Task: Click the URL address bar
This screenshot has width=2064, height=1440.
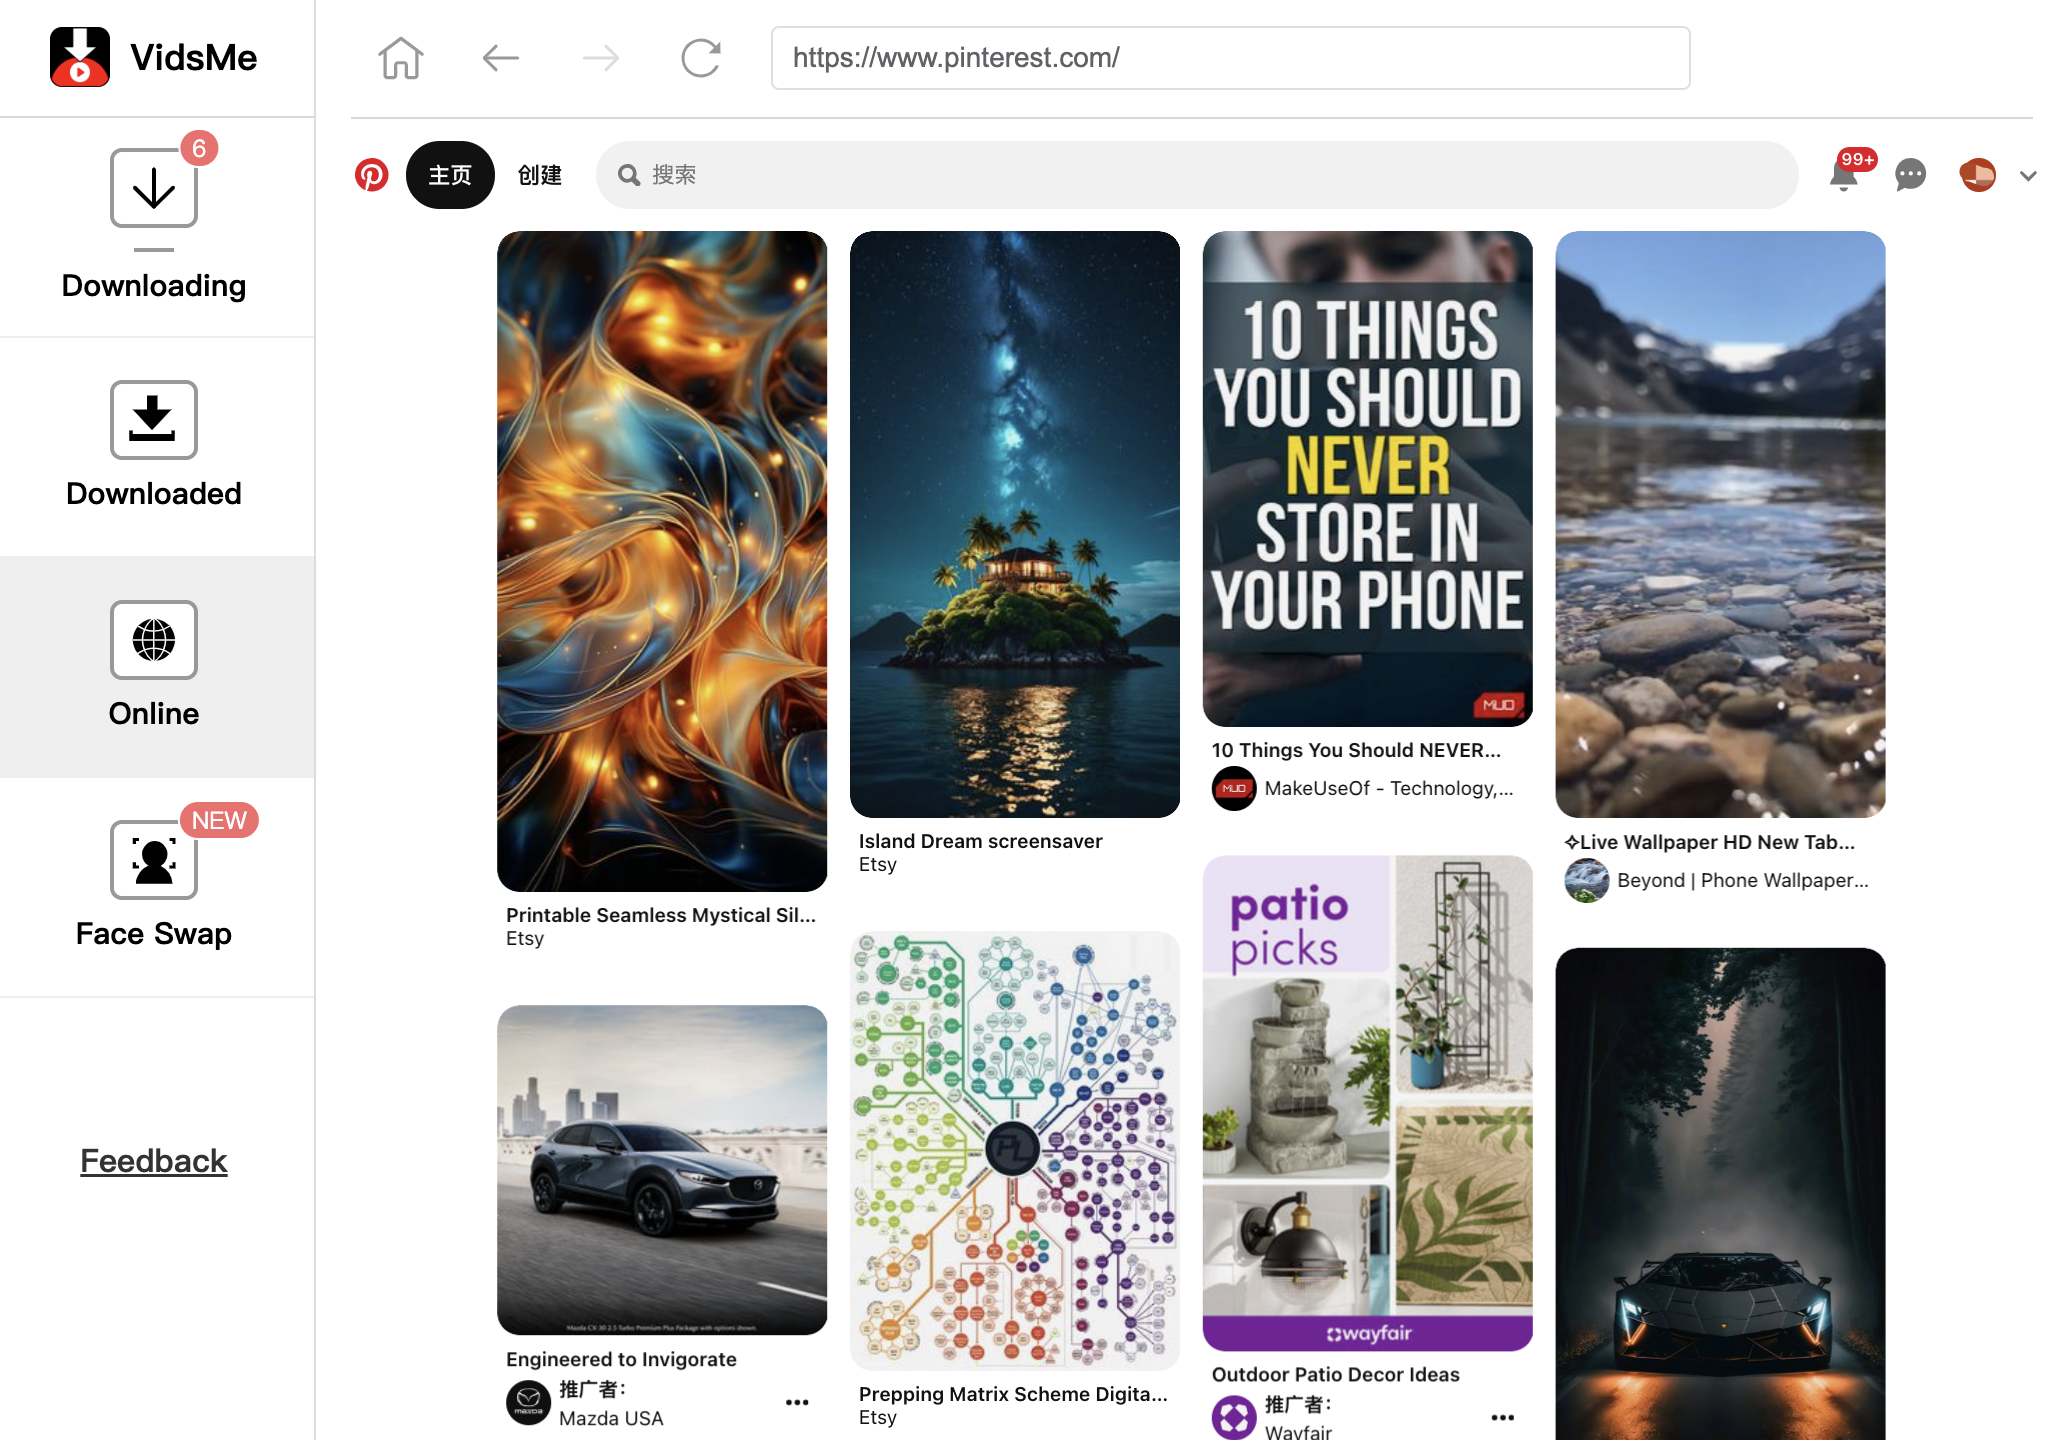Action: tap(1230, 58)
